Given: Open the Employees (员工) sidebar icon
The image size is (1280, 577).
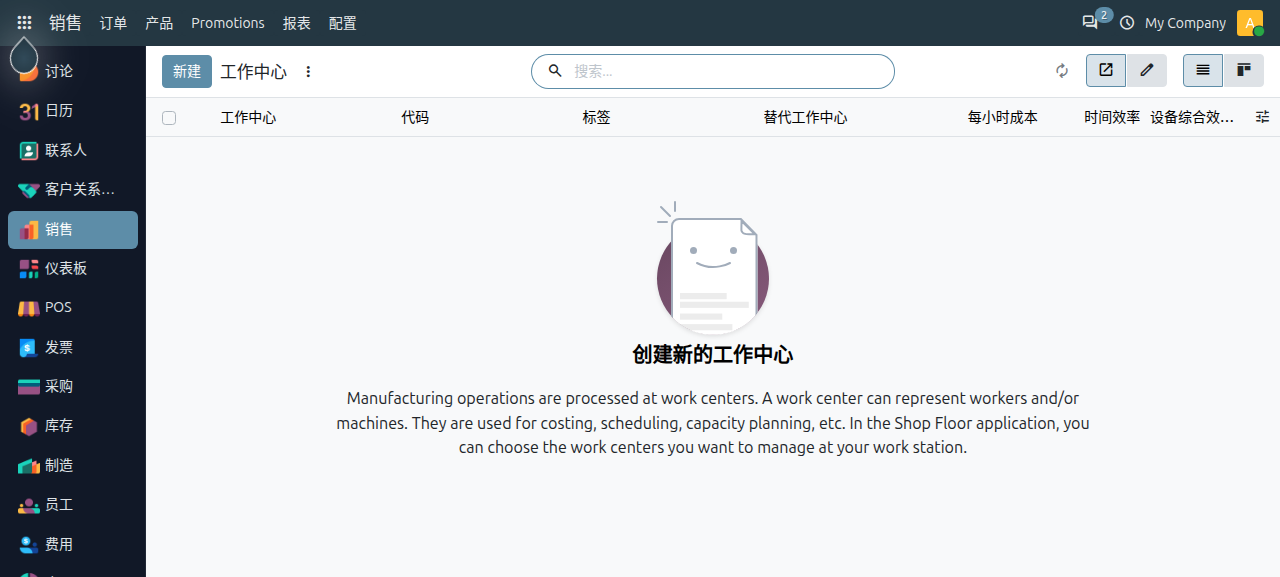Looking at the screenshot, I should click(x=29, y=506).
